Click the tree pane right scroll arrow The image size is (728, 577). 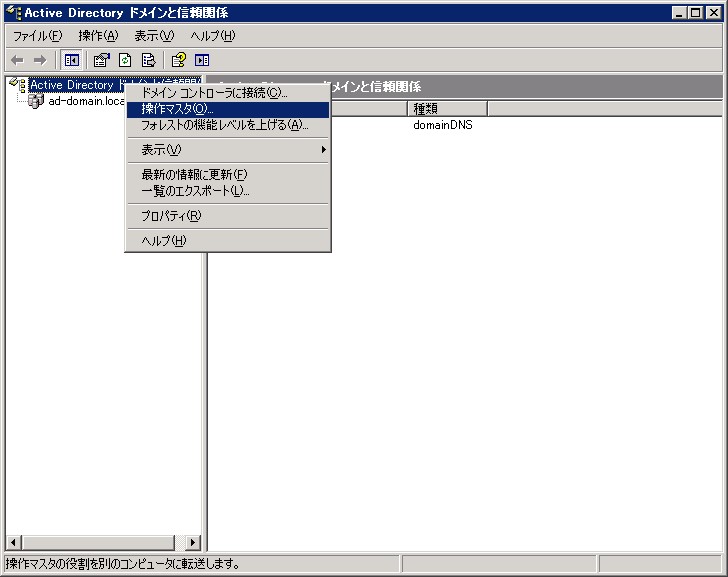[193, 542]
